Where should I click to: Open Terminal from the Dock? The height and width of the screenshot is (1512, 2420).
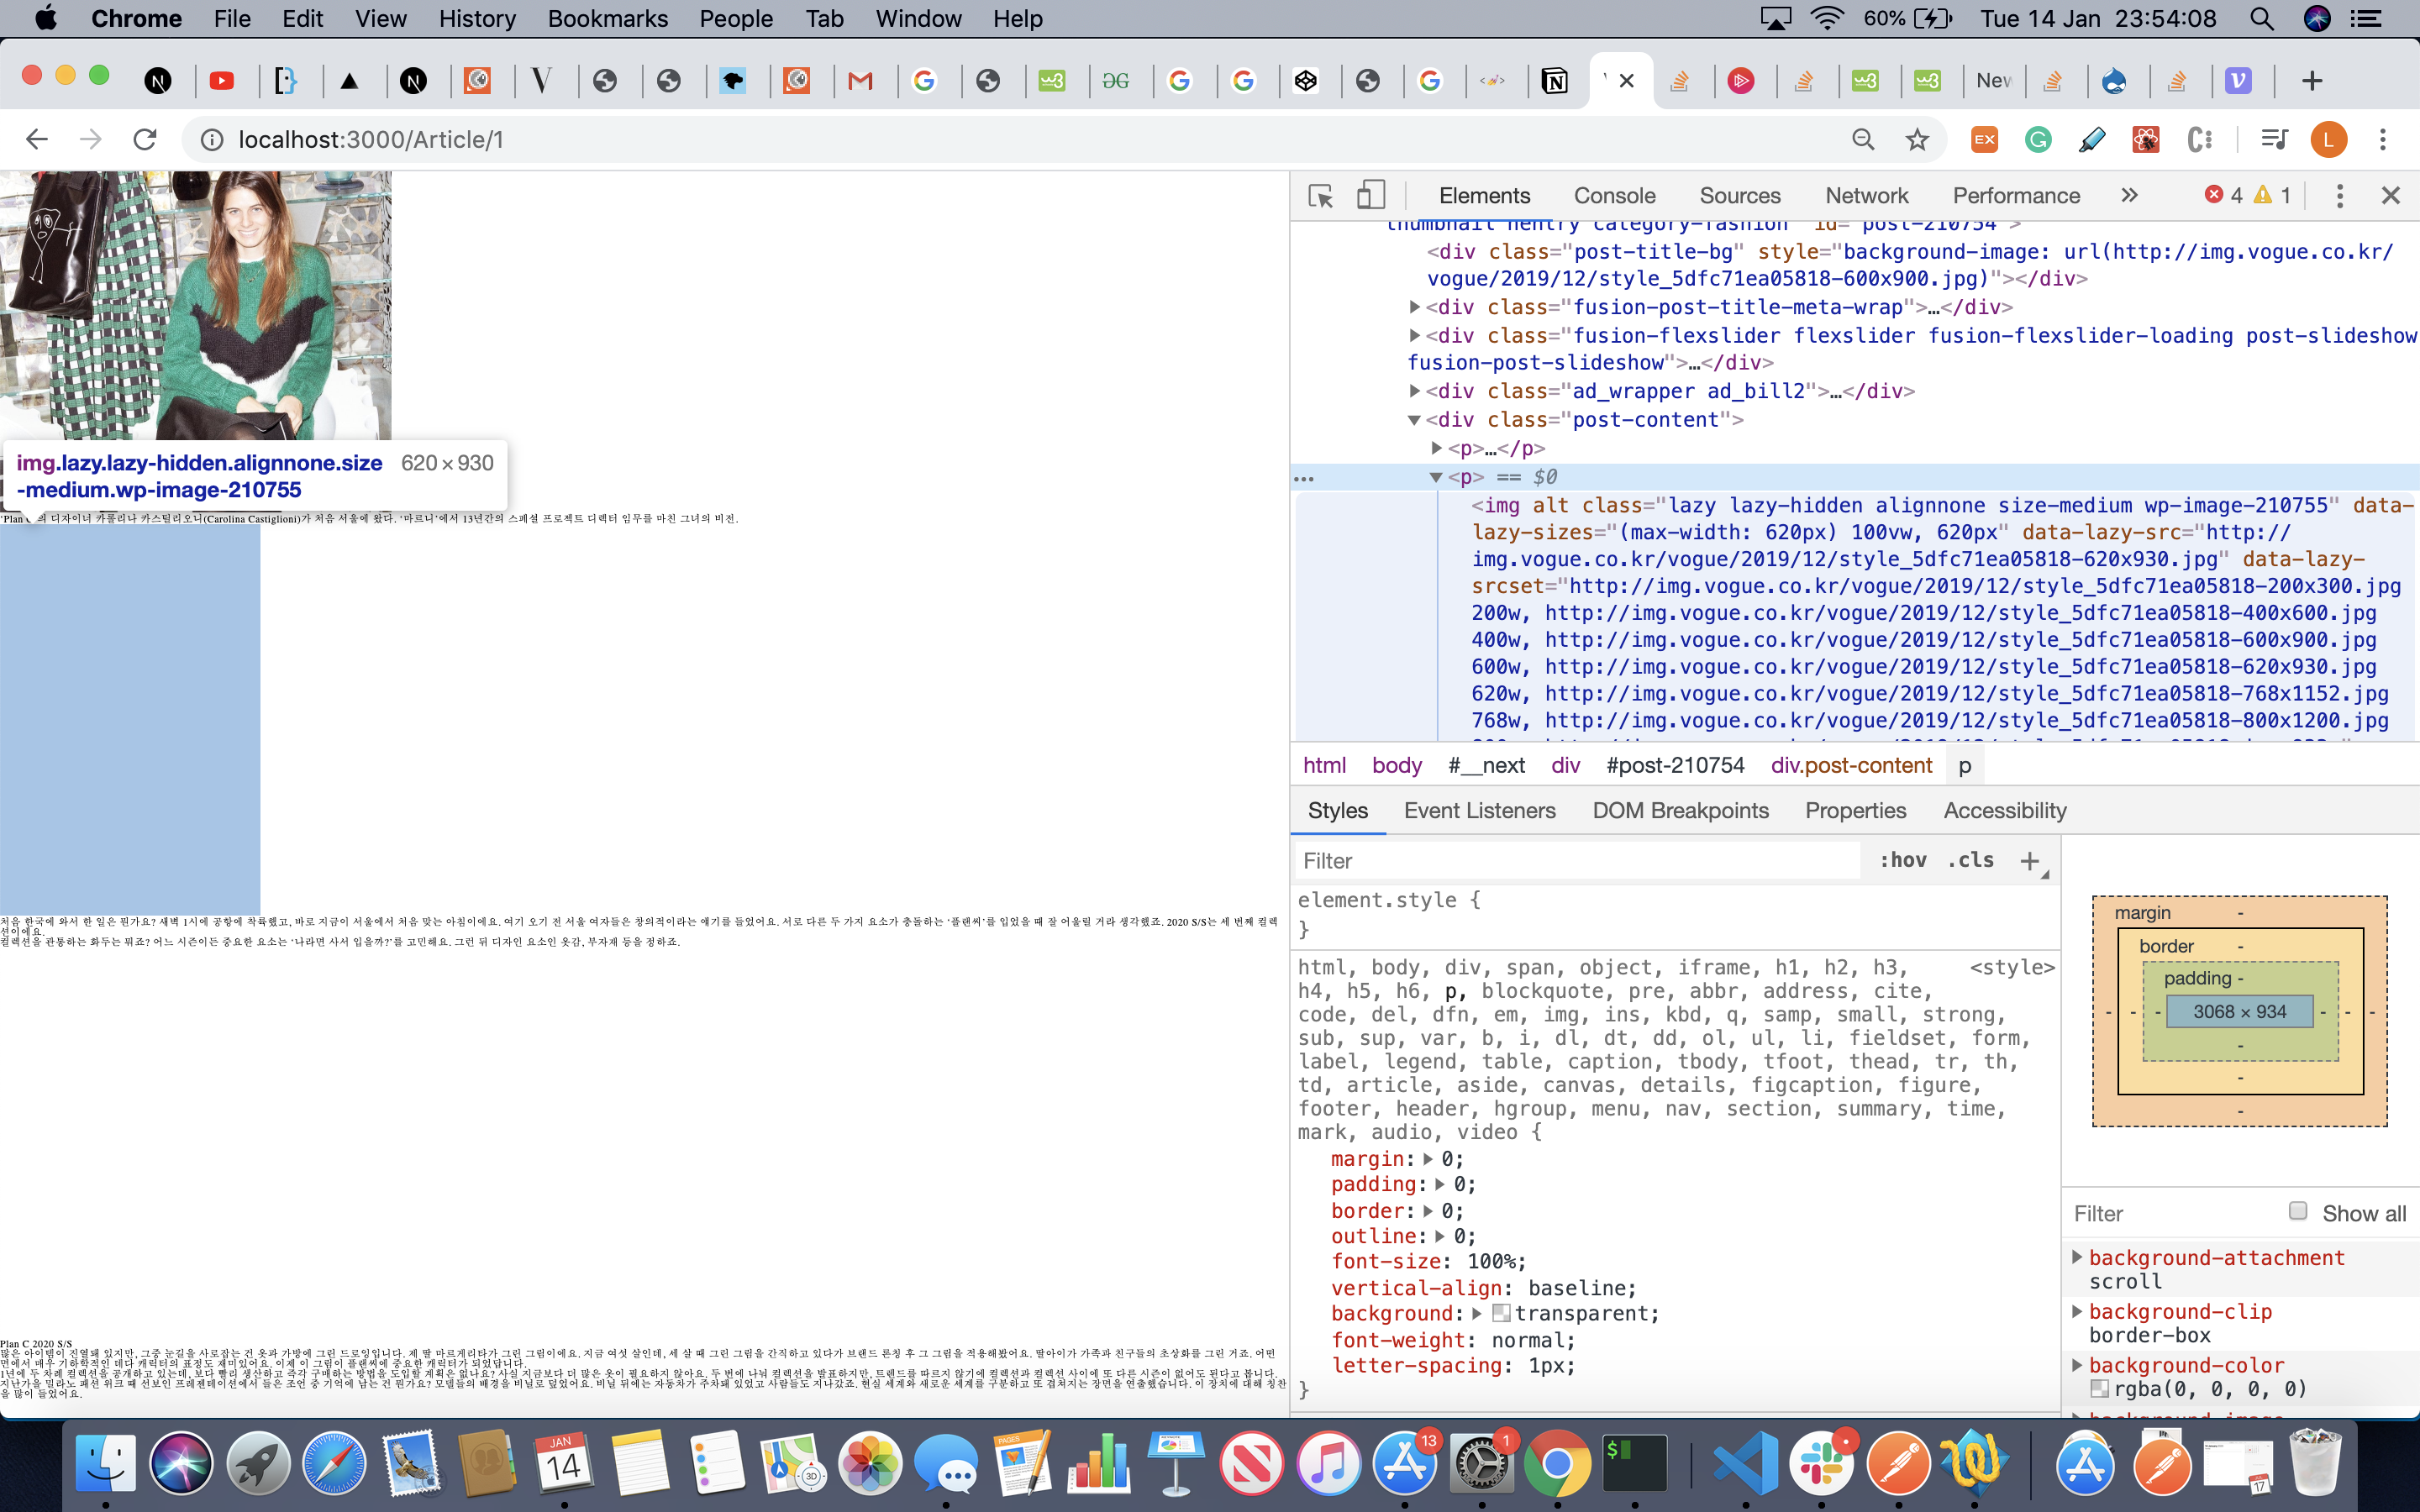1634,1464
